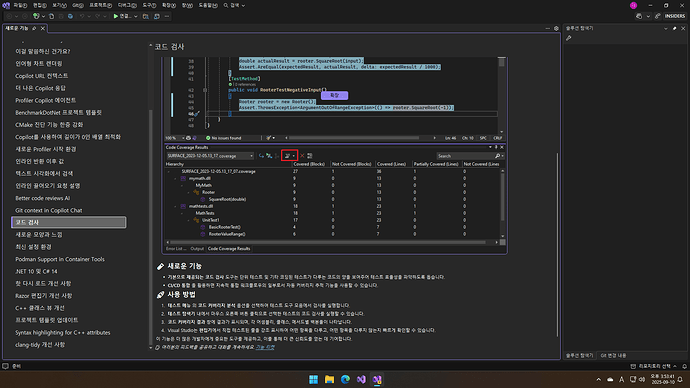Click the GitHub Copilot icon in toolbar
The width and height of the screenshot is (690, 388).
click(639, 16)
